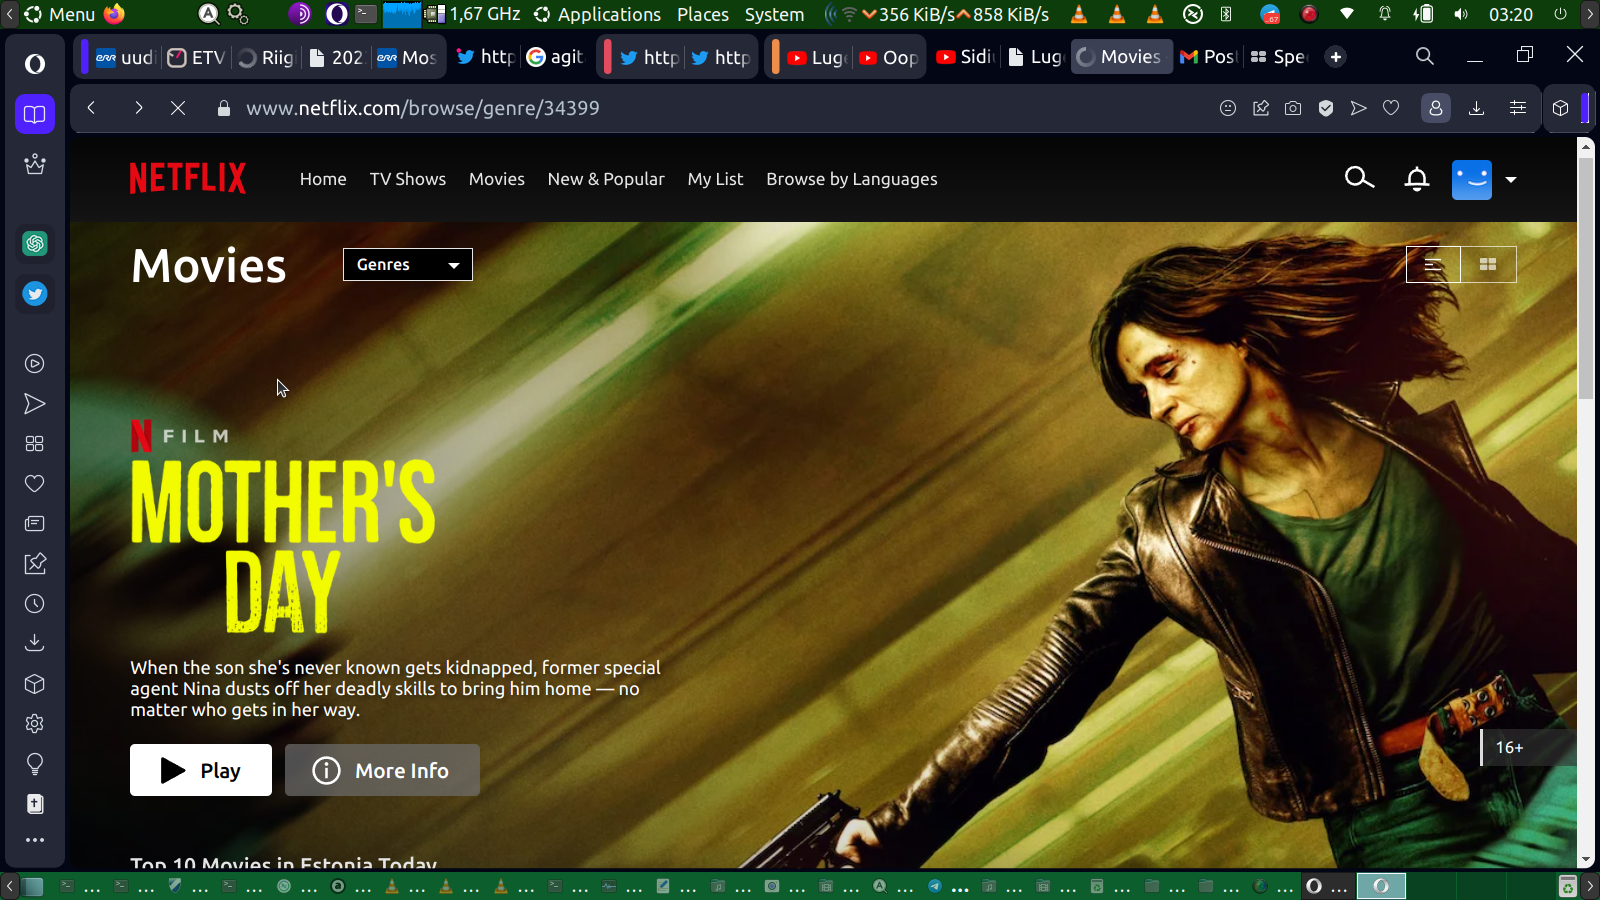The height and width of the screenshot is (900, 1600).
Task: Open new tab with plus button
Action: pyautogui.click(x=1335, y=57)
